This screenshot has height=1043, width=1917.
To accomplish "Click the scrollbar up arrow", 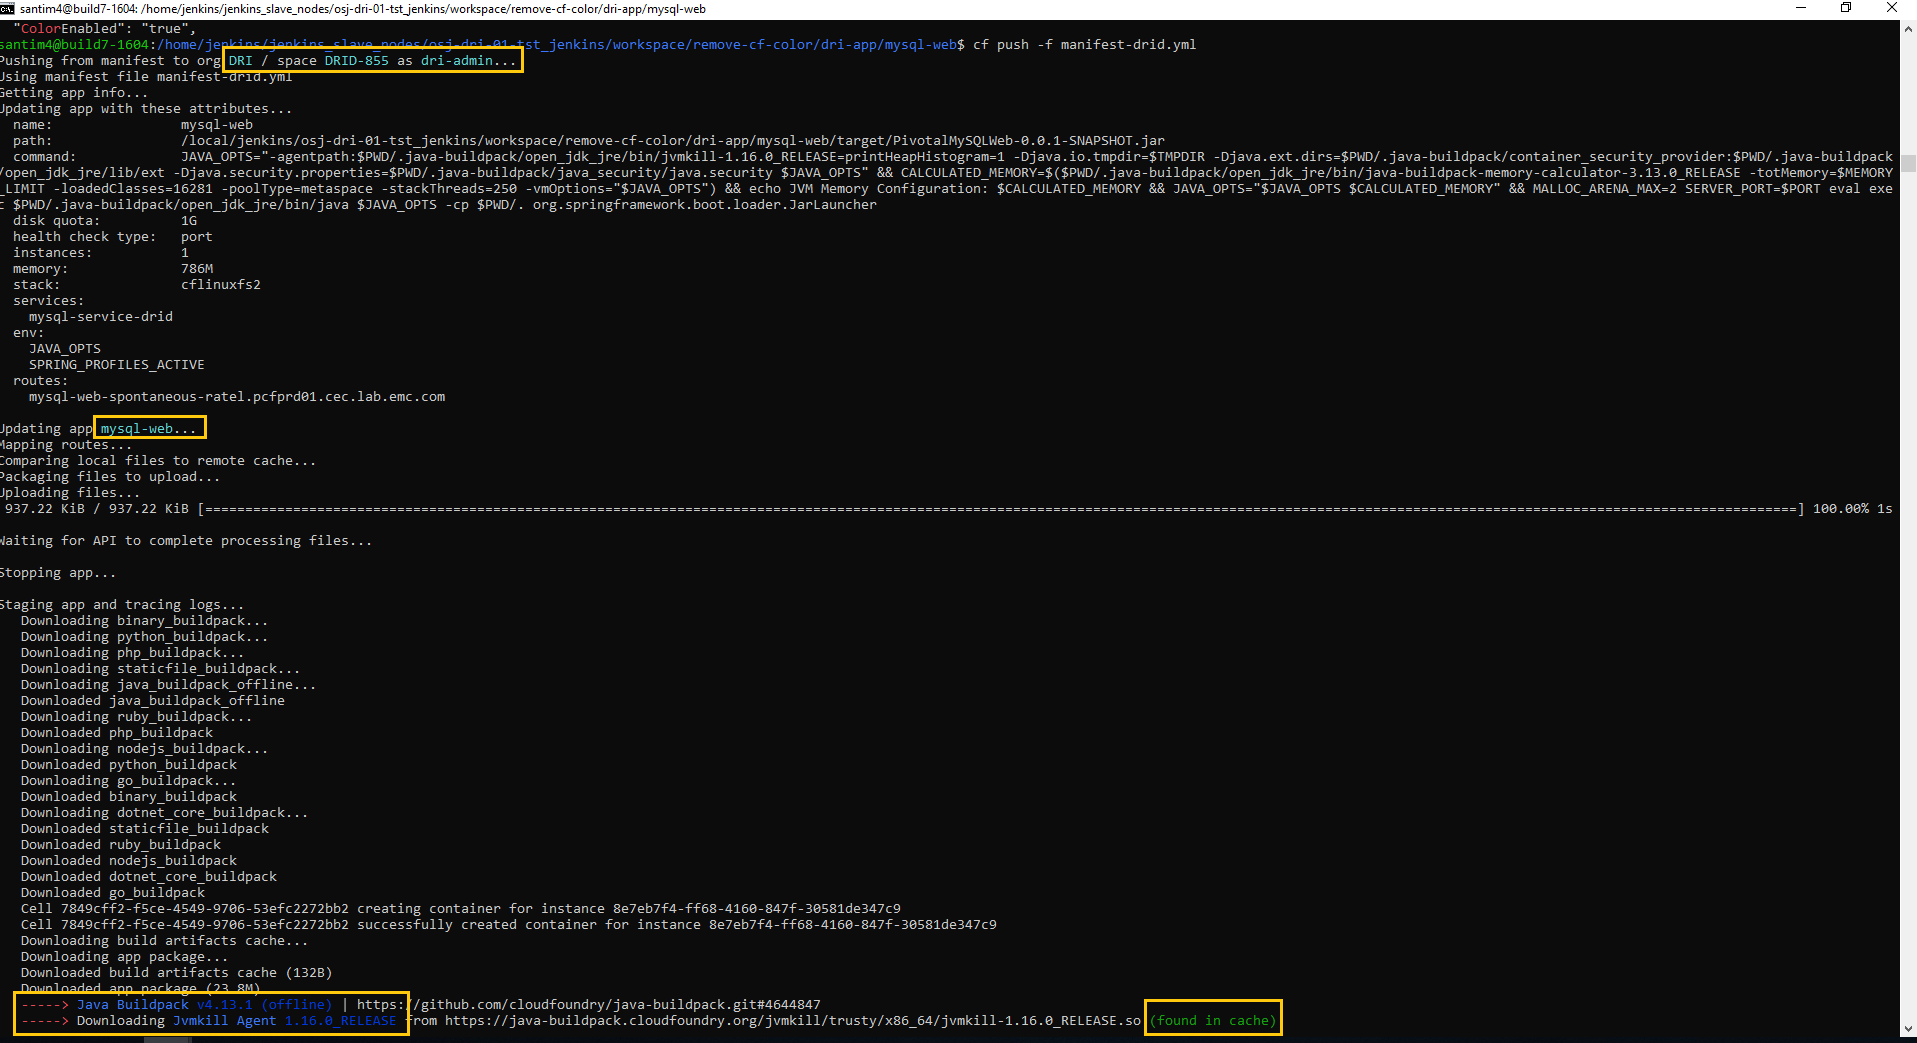I will 1908,29.
